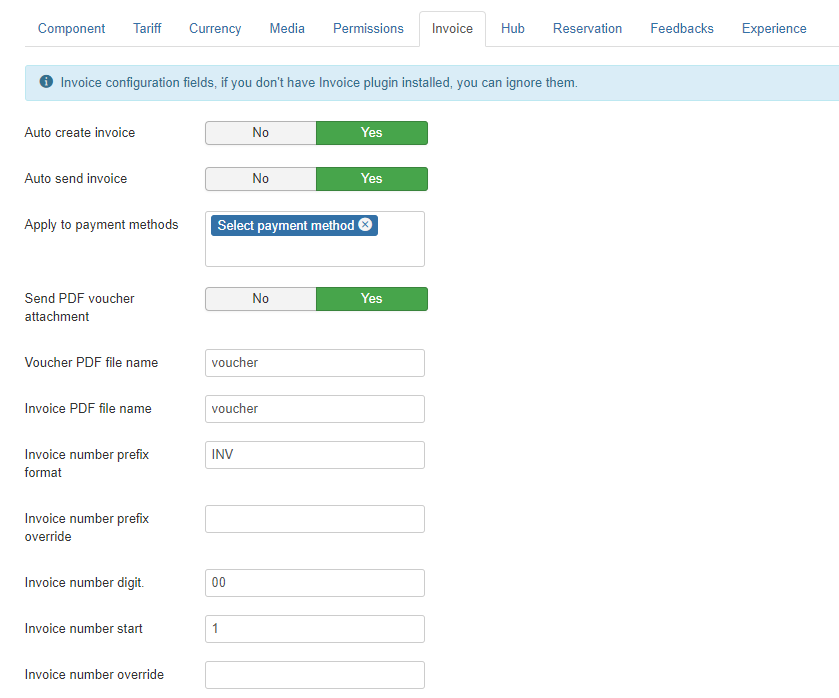Remove the Select payment method tag

(365, 225)
